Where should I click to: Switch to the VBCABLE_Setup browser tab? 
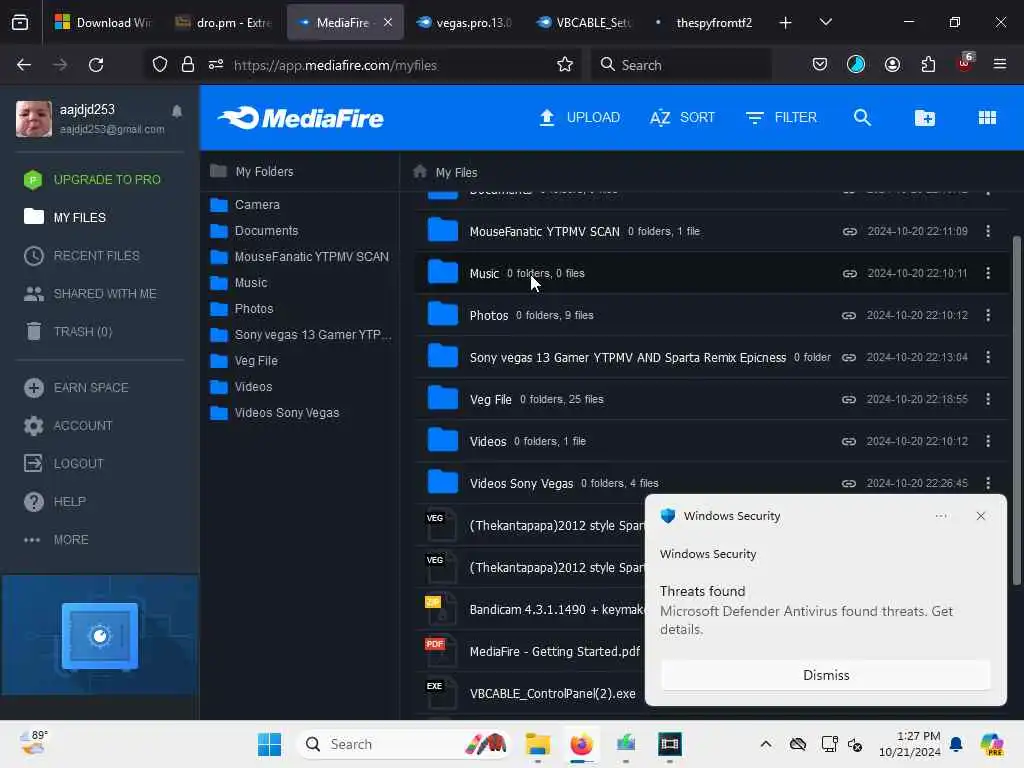coord(584,22)
